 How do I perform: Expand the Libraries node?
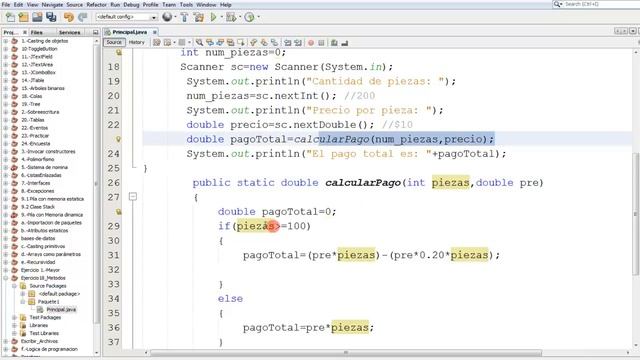14,325
